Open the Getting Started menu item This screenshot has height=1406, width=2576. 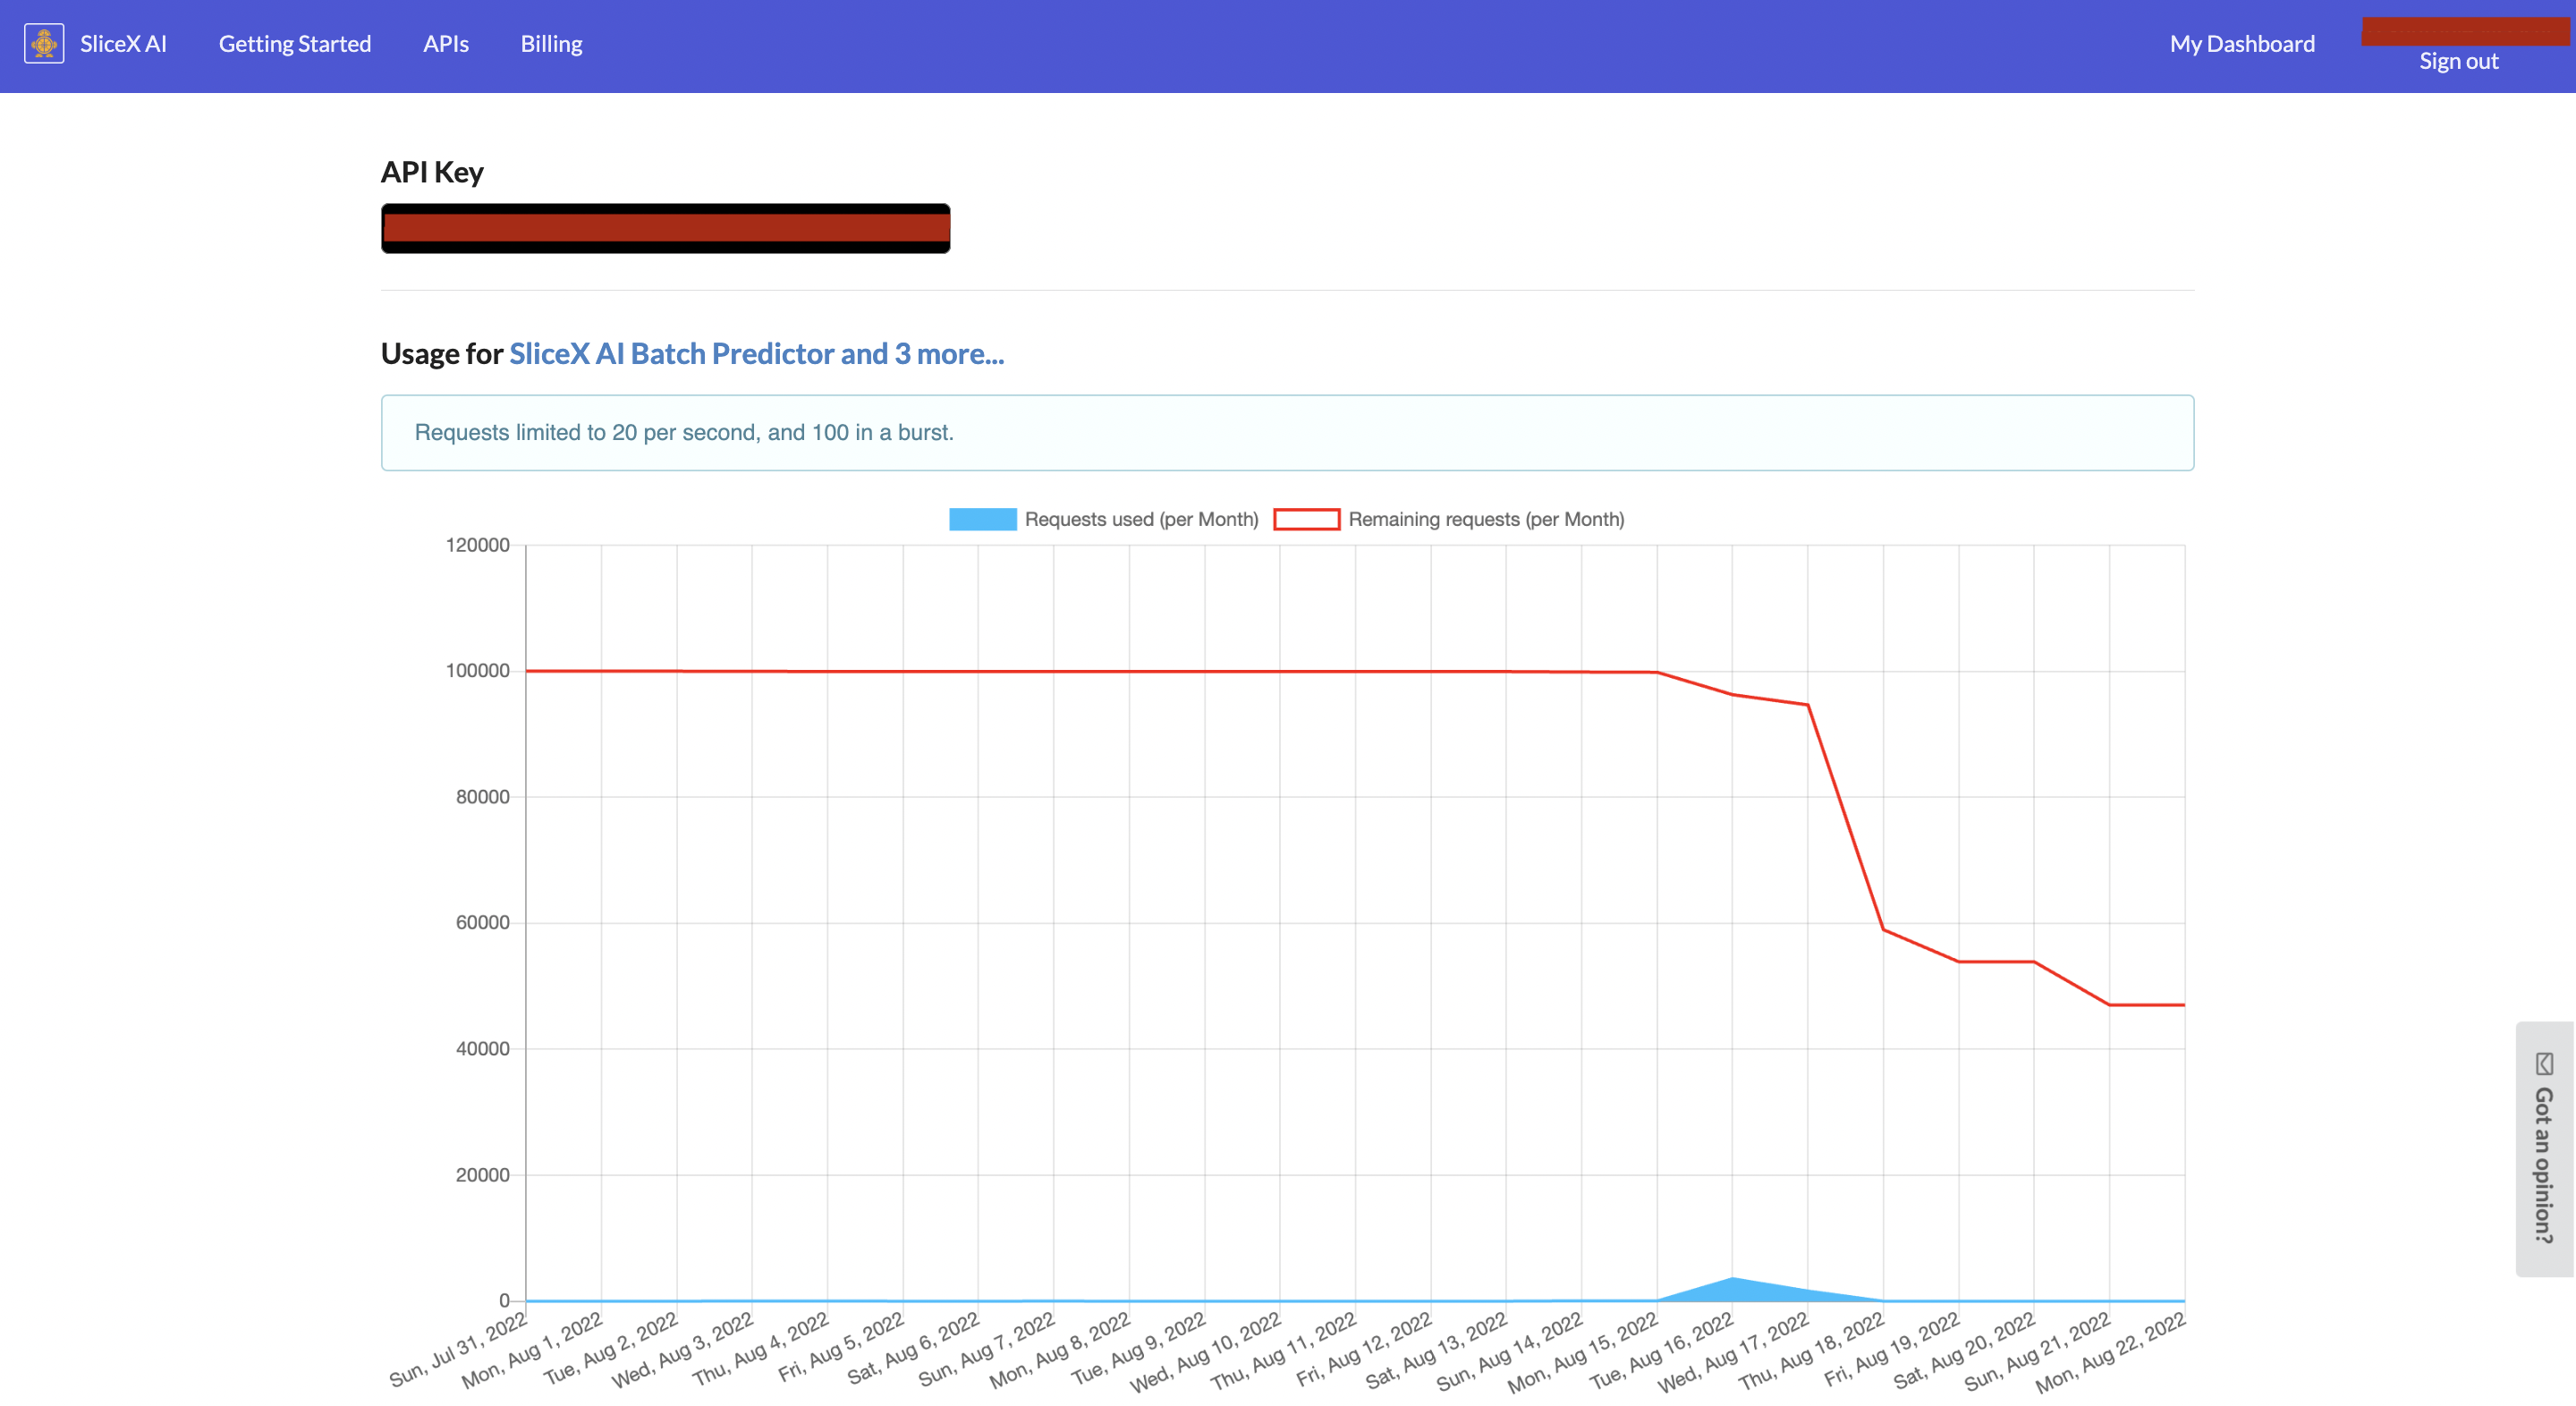tap(295, 44)
